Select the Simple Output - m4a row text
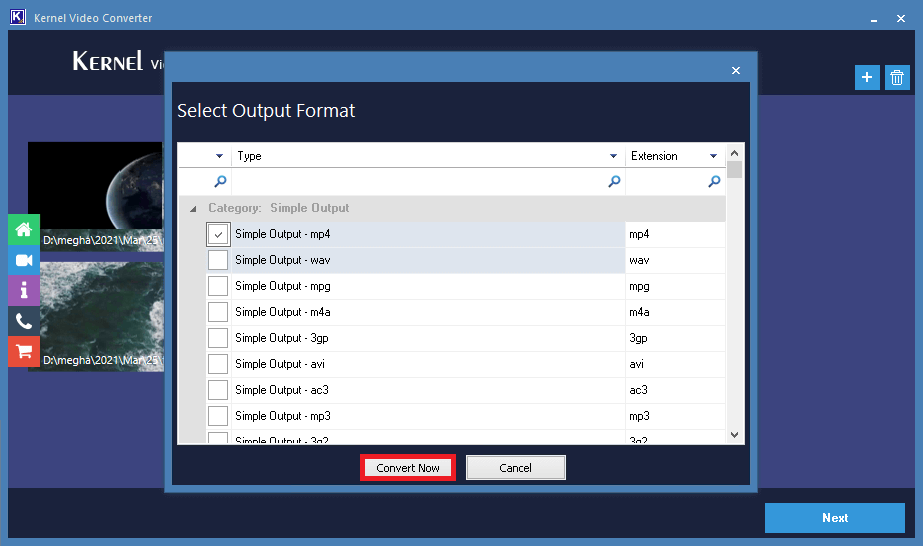Image resolution: width=923 pixels, height=546 pixels. click(x=283, y=312)
